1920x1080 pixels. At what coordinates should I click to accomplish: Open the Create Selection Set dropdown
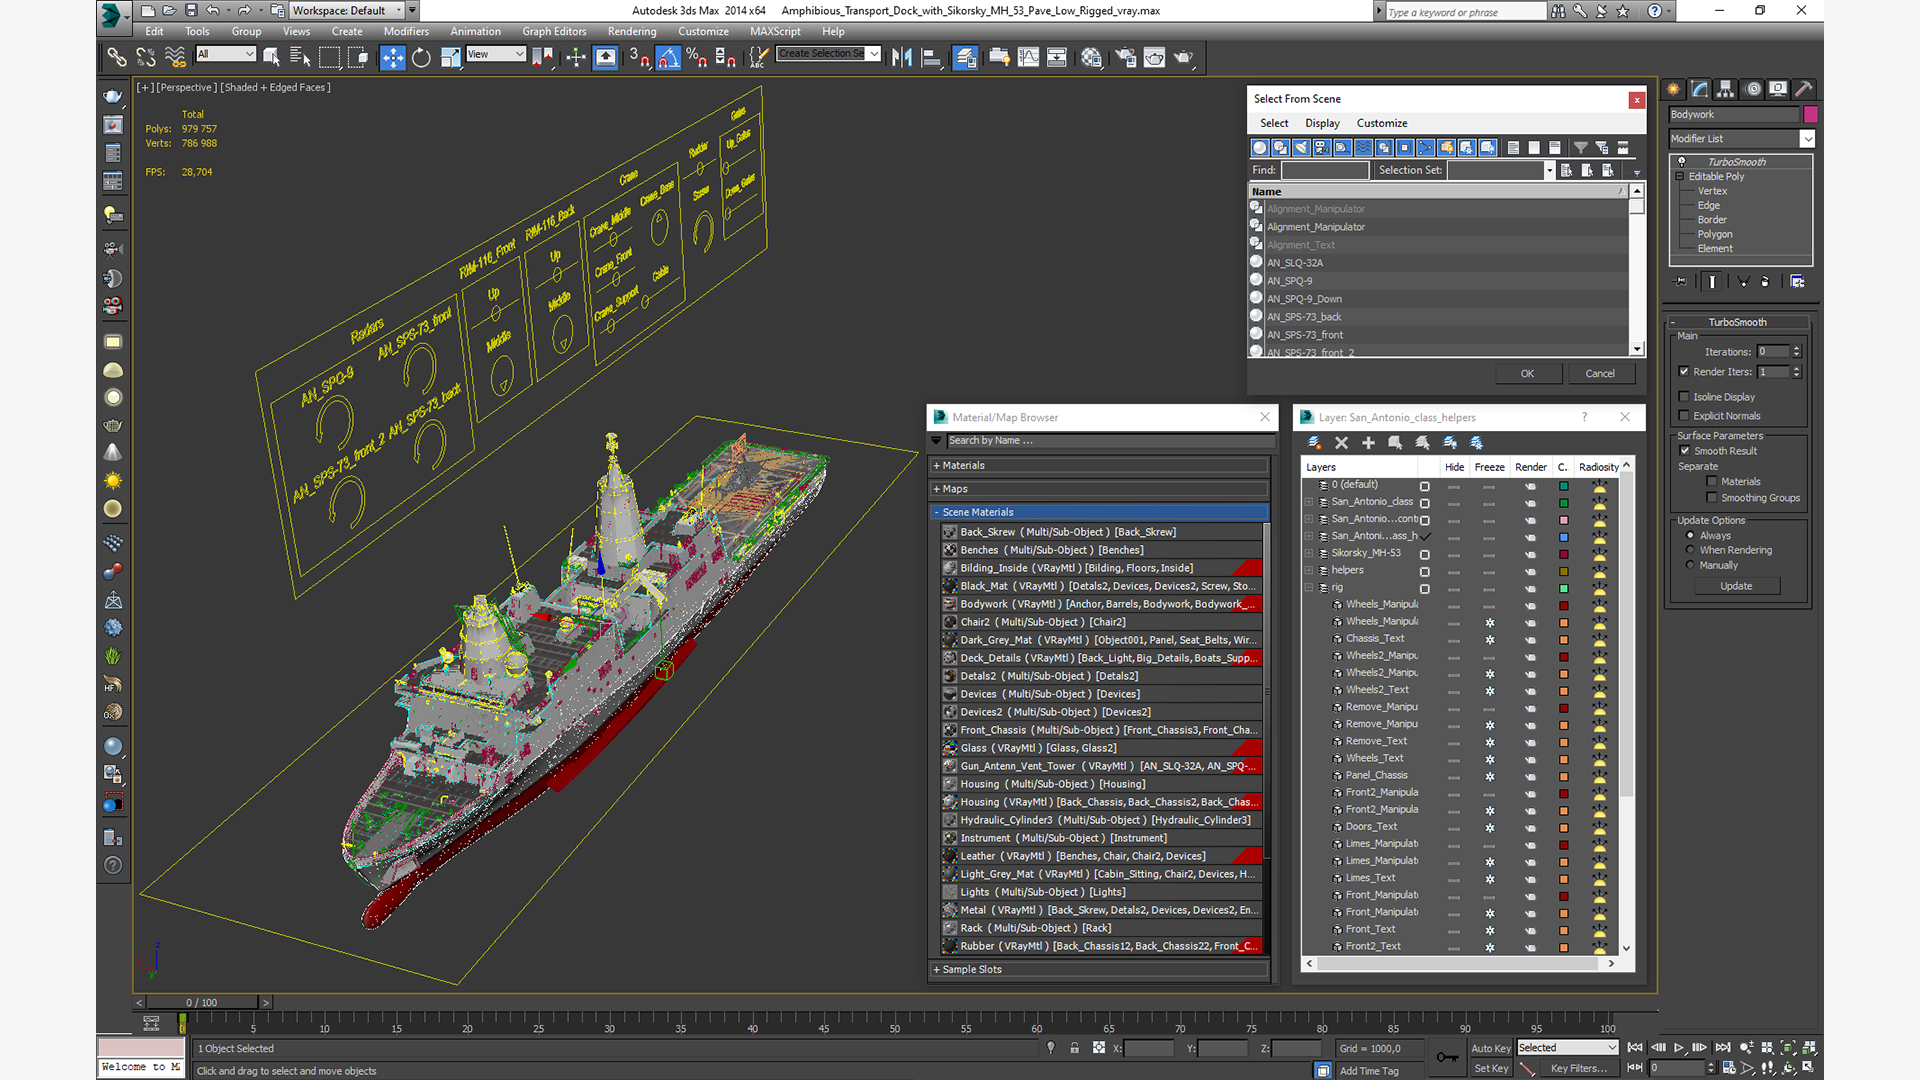coord(829,54)
